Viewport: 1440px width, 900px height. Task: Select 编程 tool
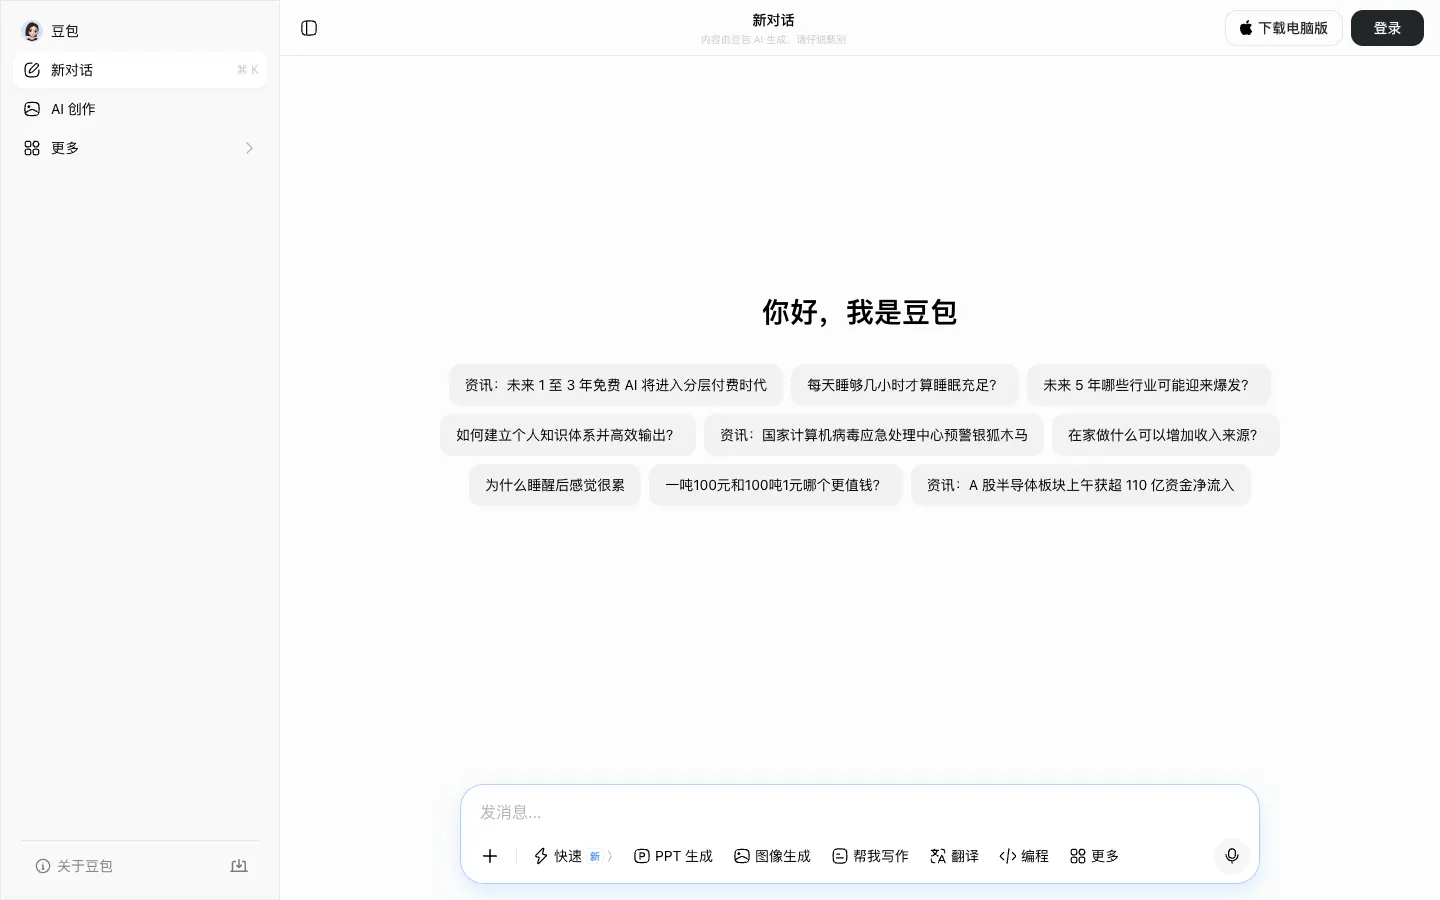coord(1024,856)
